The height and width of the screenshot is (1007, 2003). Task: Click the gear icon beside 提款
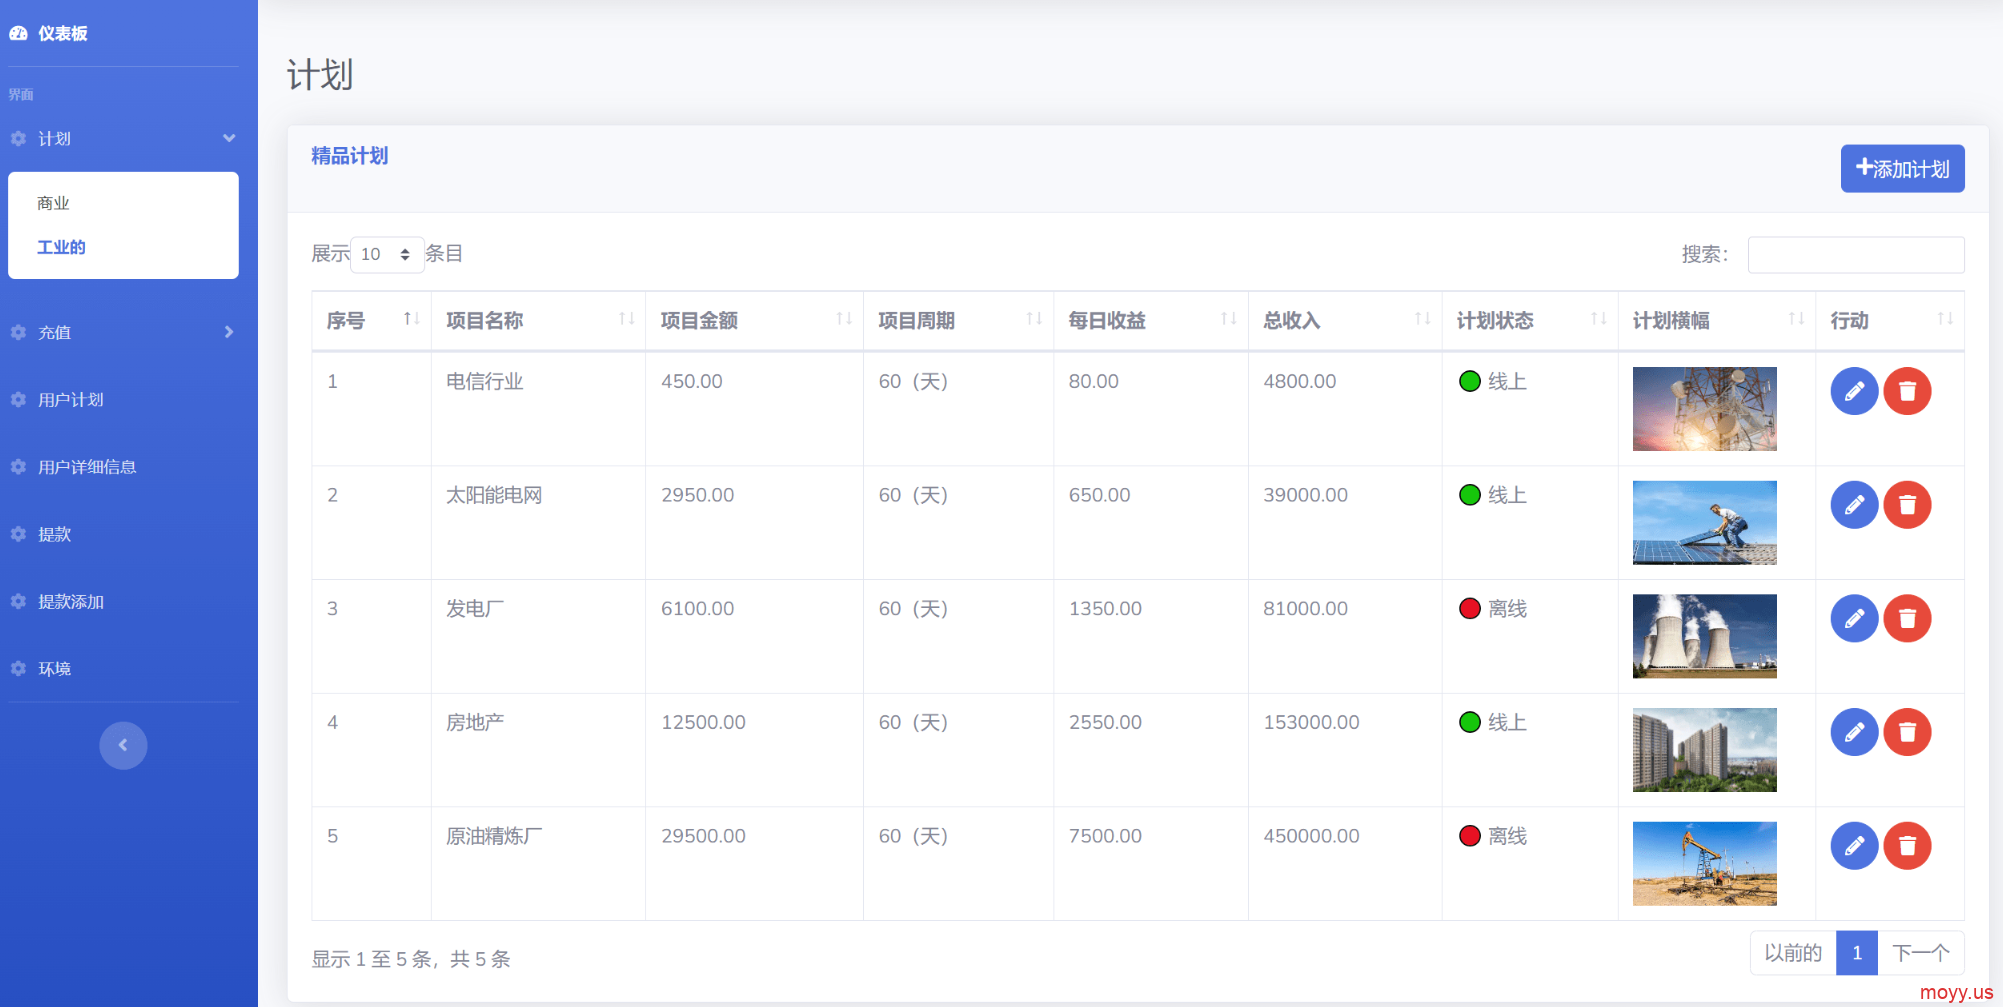pyautogui.click(x=18, y=534)
